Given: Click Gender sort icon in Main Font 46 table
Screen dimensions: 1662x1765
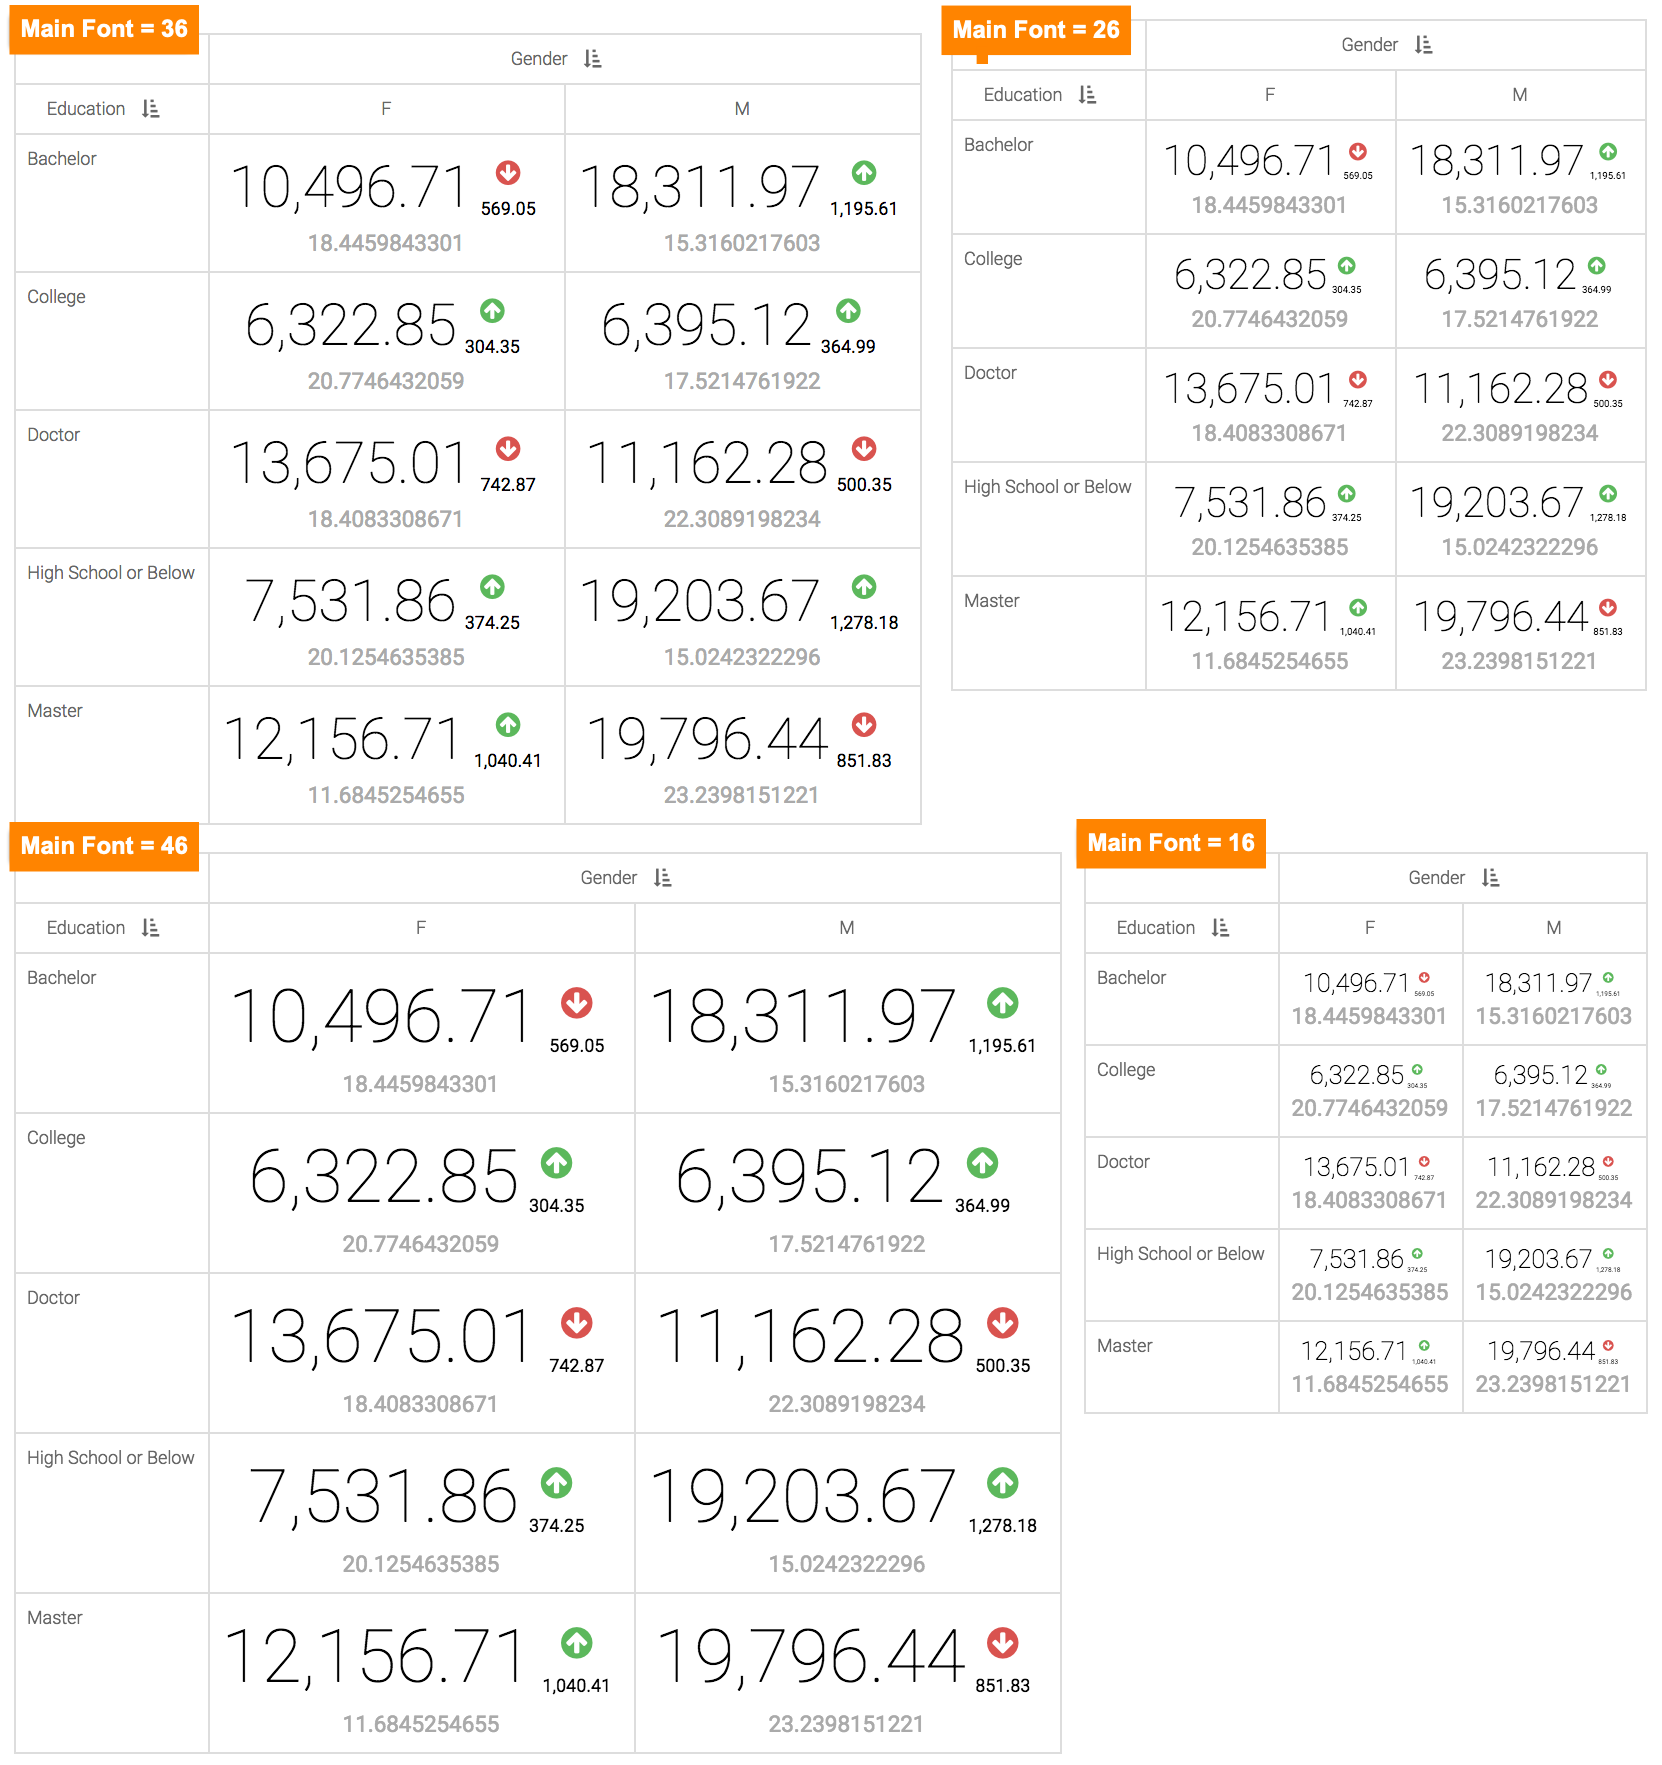Looking at the screenshot, I should (663, 878).
